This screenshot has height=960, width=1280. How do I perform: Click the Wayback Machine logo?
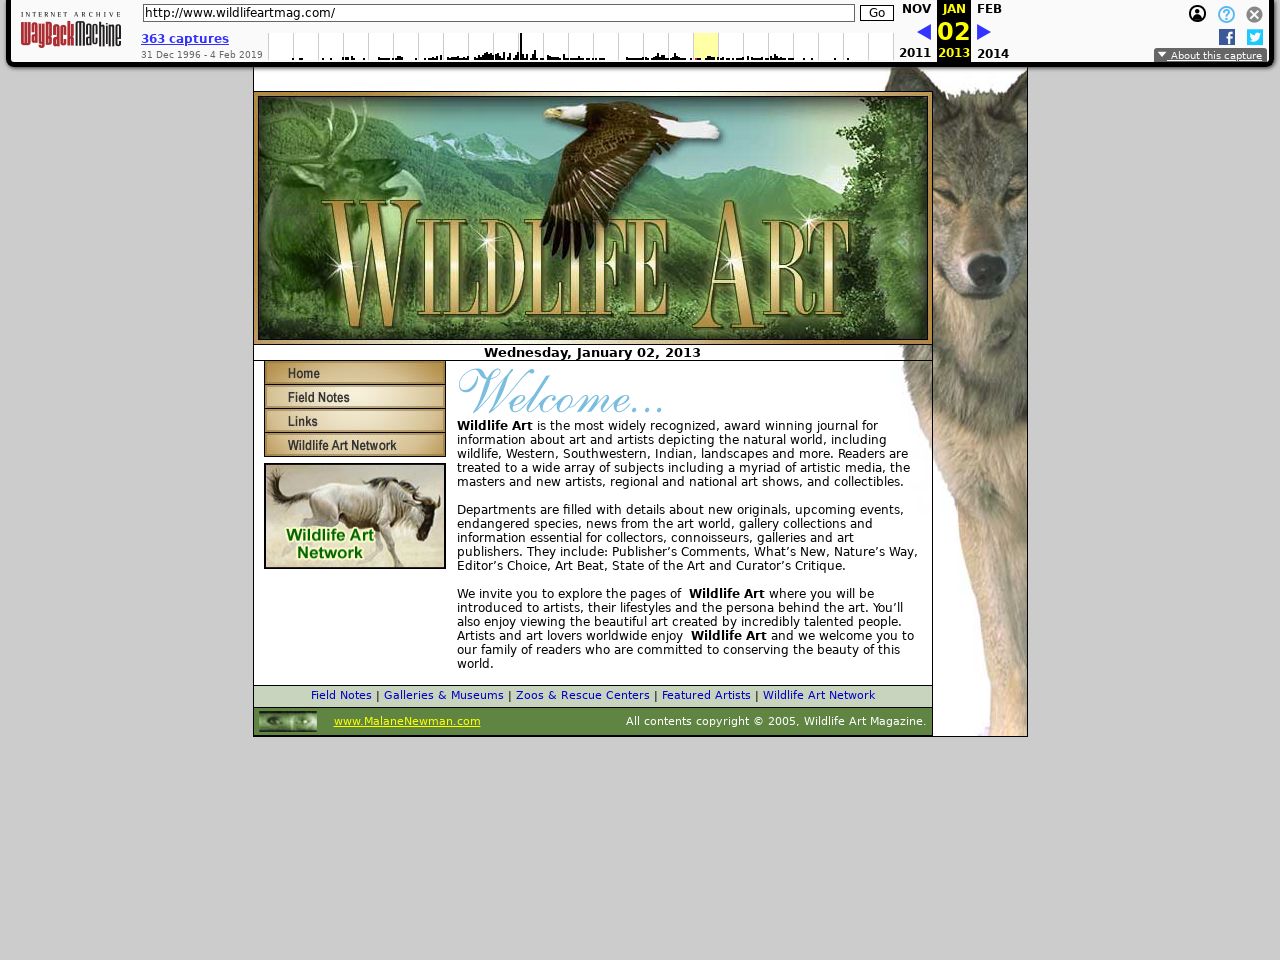pos(71,31)
